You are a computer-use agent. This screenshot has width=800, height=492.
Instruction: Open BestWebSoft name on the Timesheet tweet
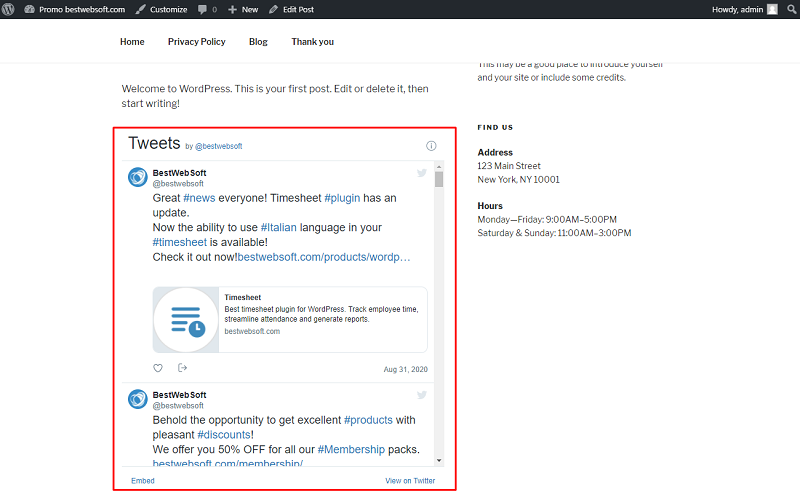tap(180, 173)
